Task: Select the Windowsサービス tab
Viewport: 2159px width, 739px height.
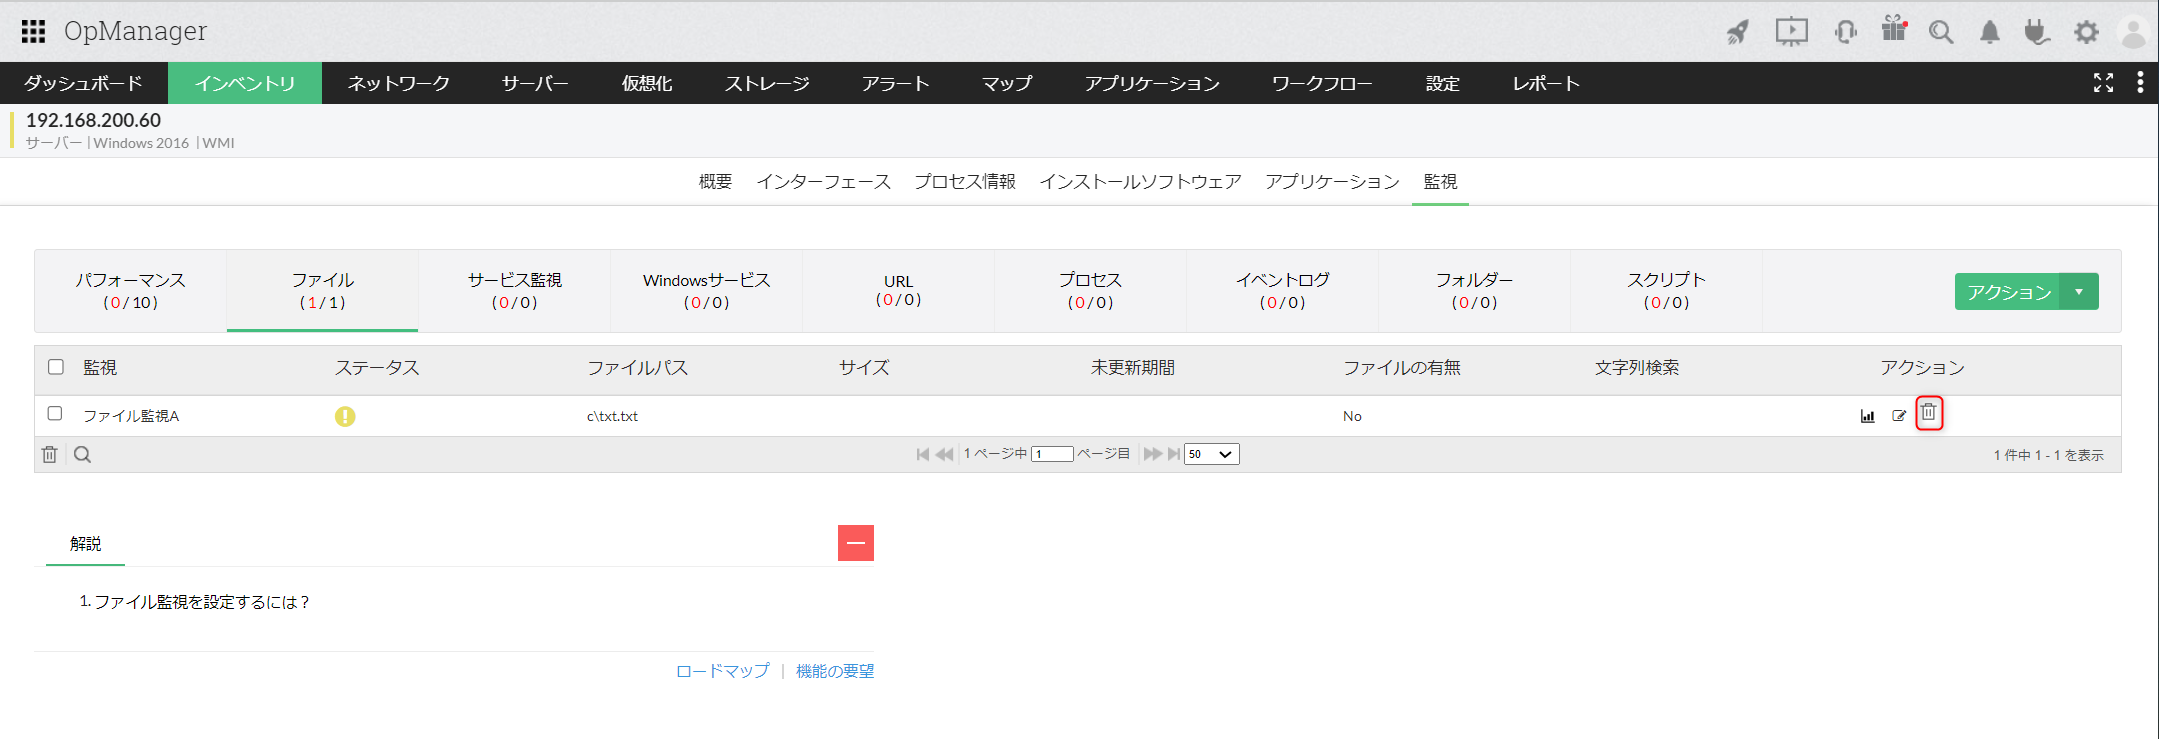Action: [707, 290]
